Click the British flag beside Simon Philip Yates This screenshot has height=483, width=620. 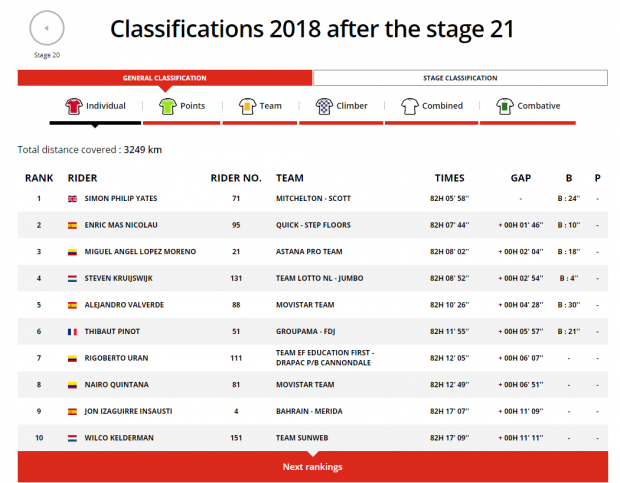click(x=72, y=199)
